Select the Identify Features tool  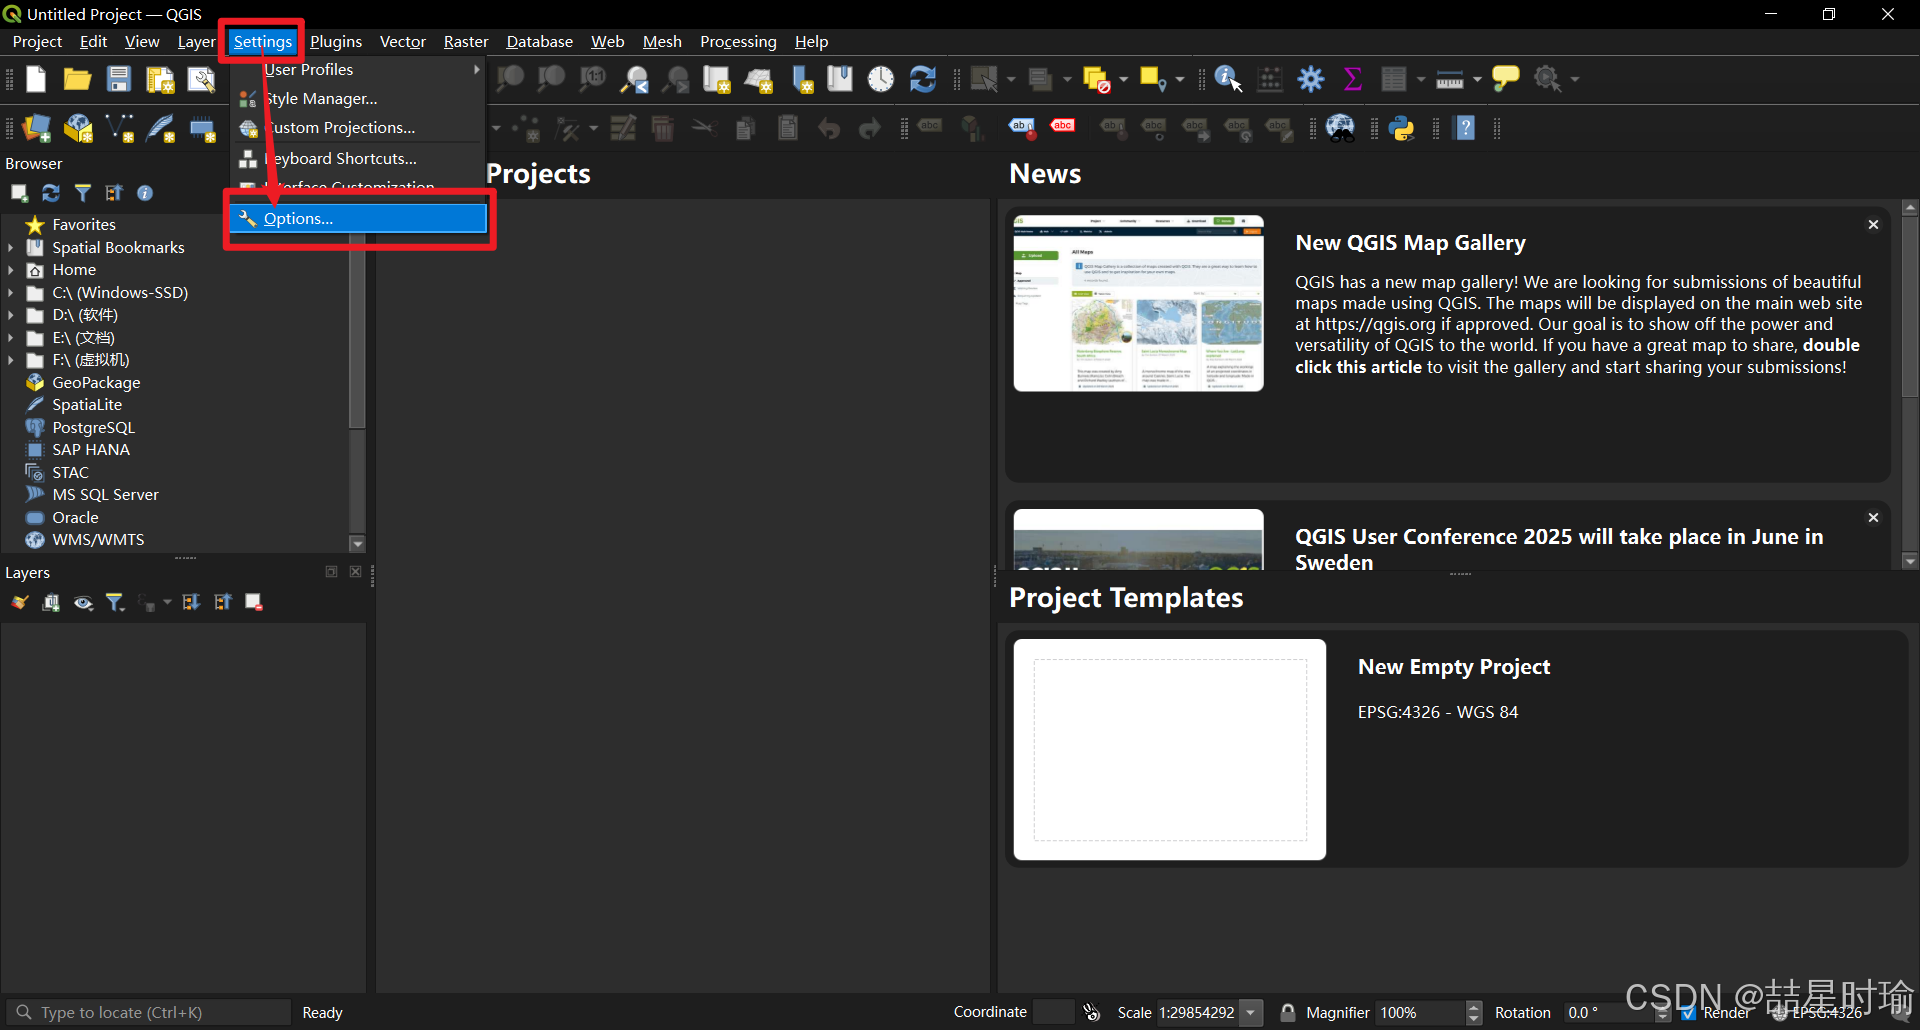click(x=1229, y=79)
